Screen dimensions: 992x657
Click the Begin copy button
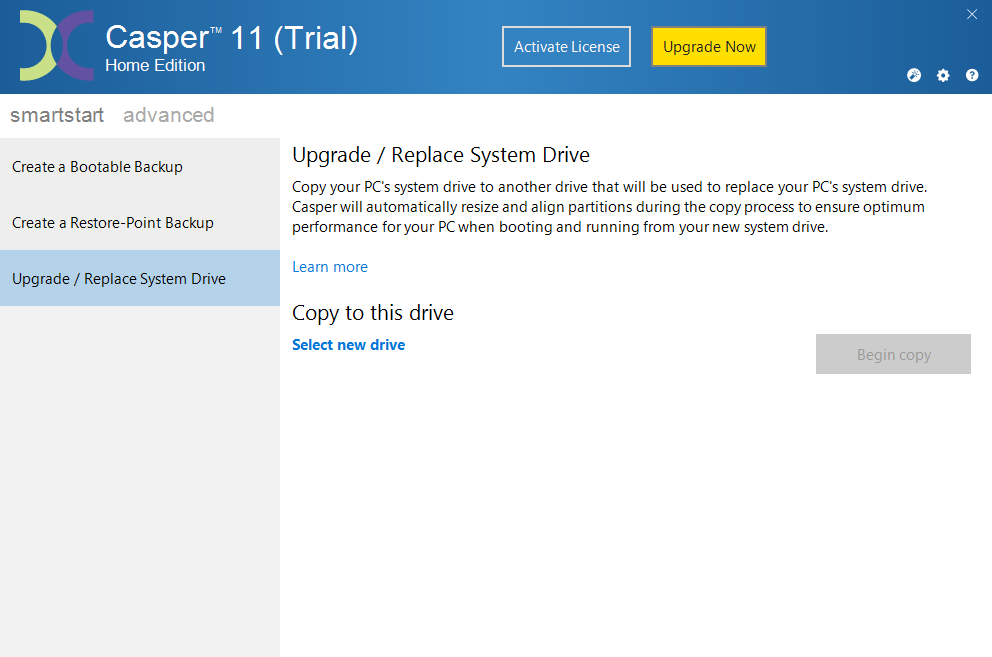[893, 354]
